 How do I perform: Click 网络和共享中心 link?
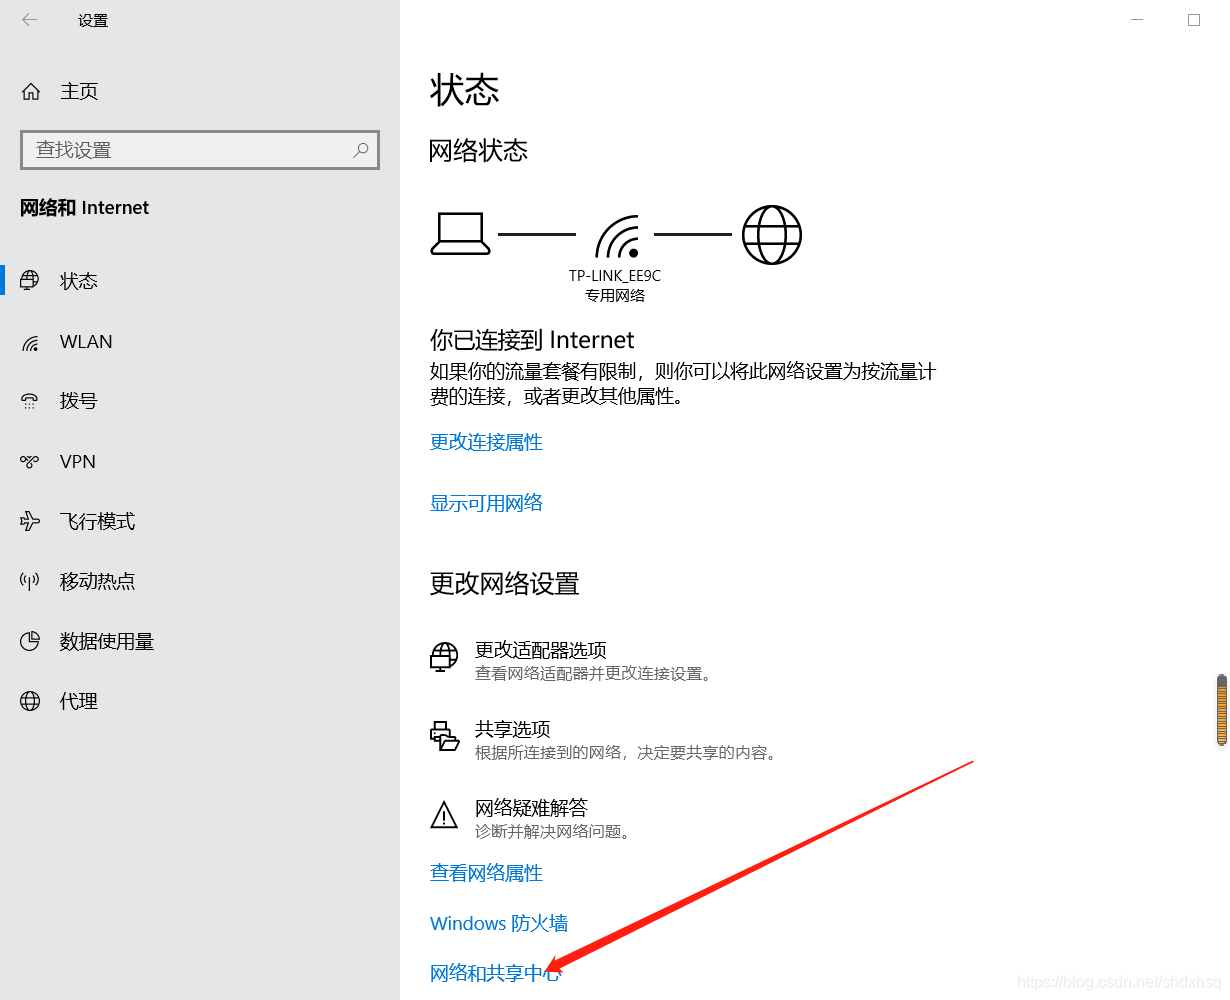point(495,972)
